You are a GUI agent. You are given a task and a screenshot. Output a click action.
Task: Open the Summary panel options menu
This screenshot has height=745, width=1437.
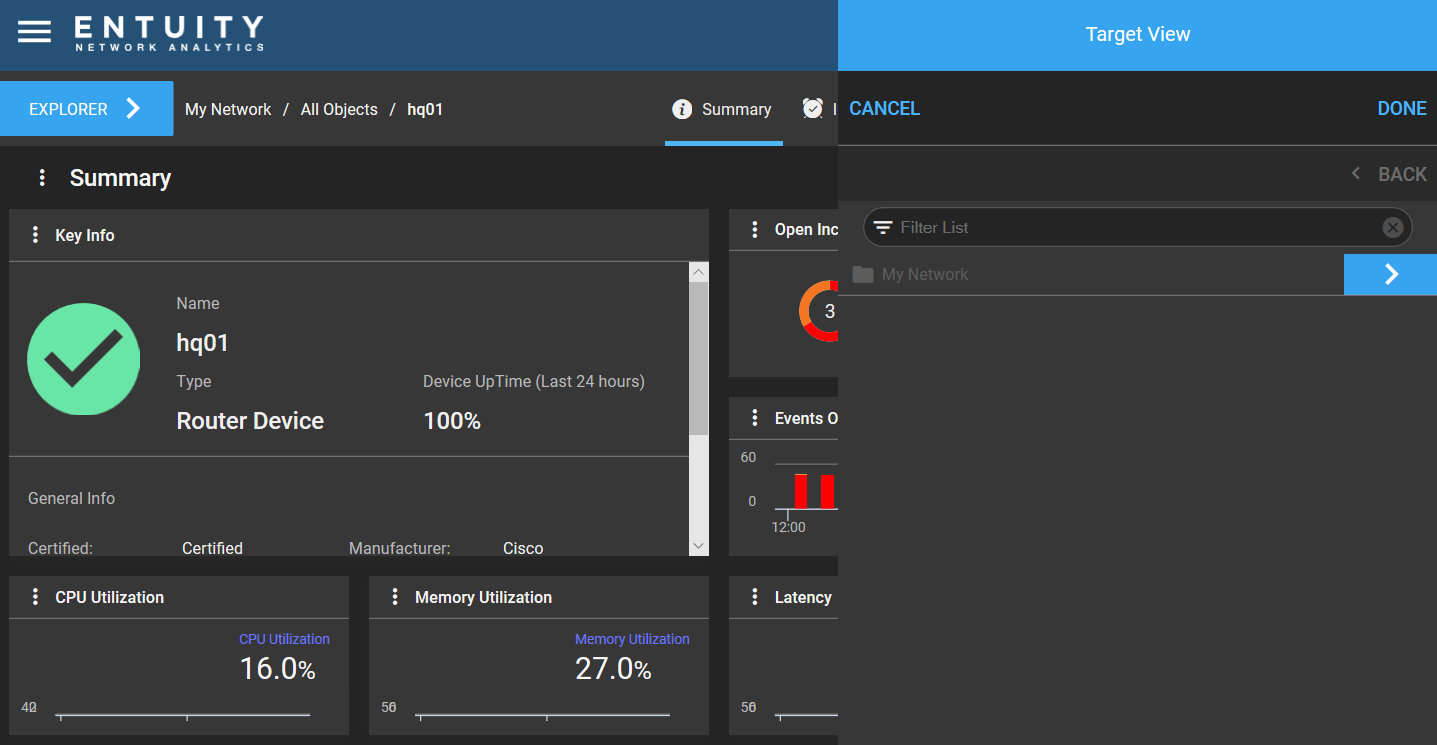(42, 177)
